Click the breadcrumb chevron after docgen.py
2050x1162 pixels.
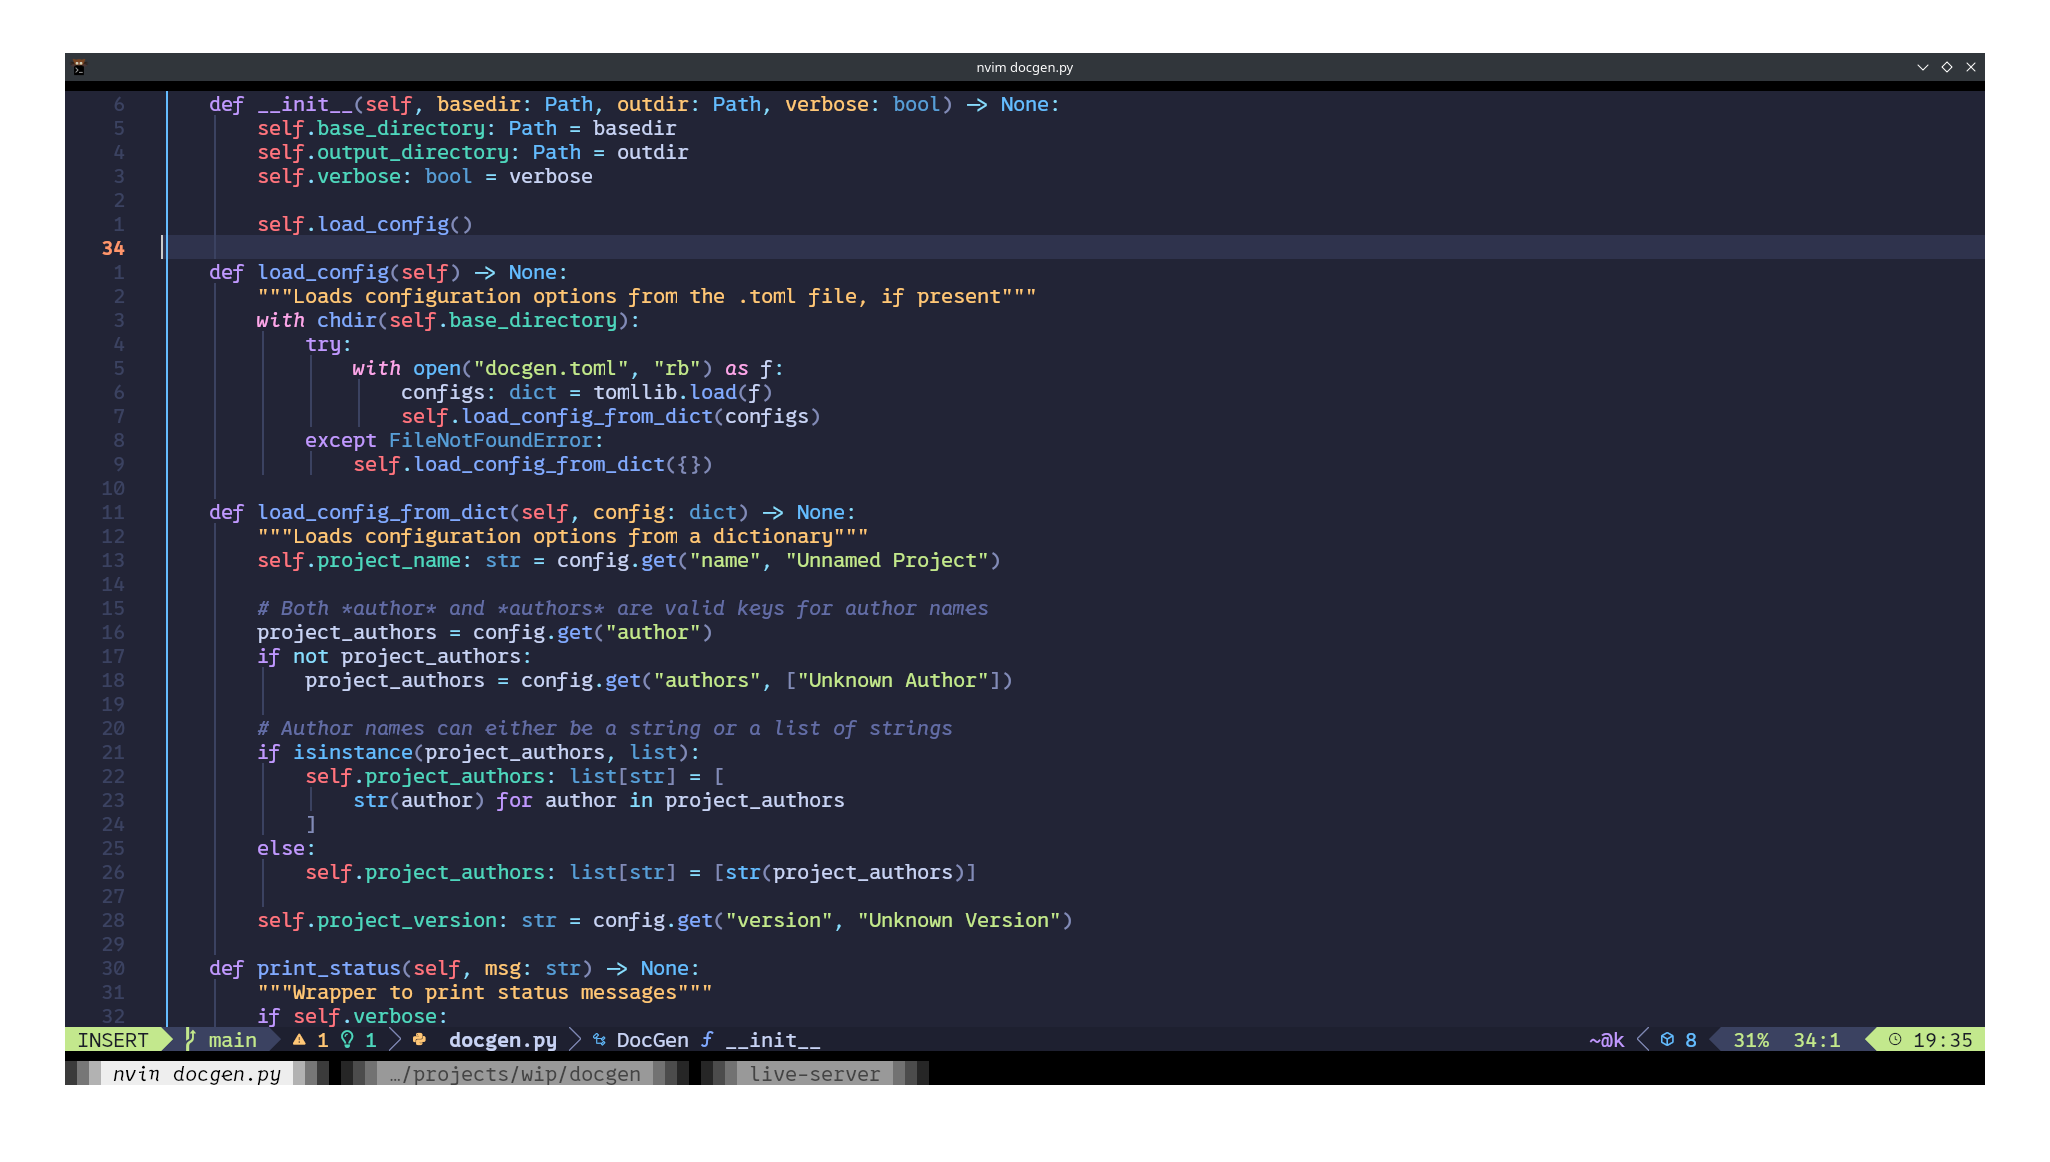coord(575,1040)
